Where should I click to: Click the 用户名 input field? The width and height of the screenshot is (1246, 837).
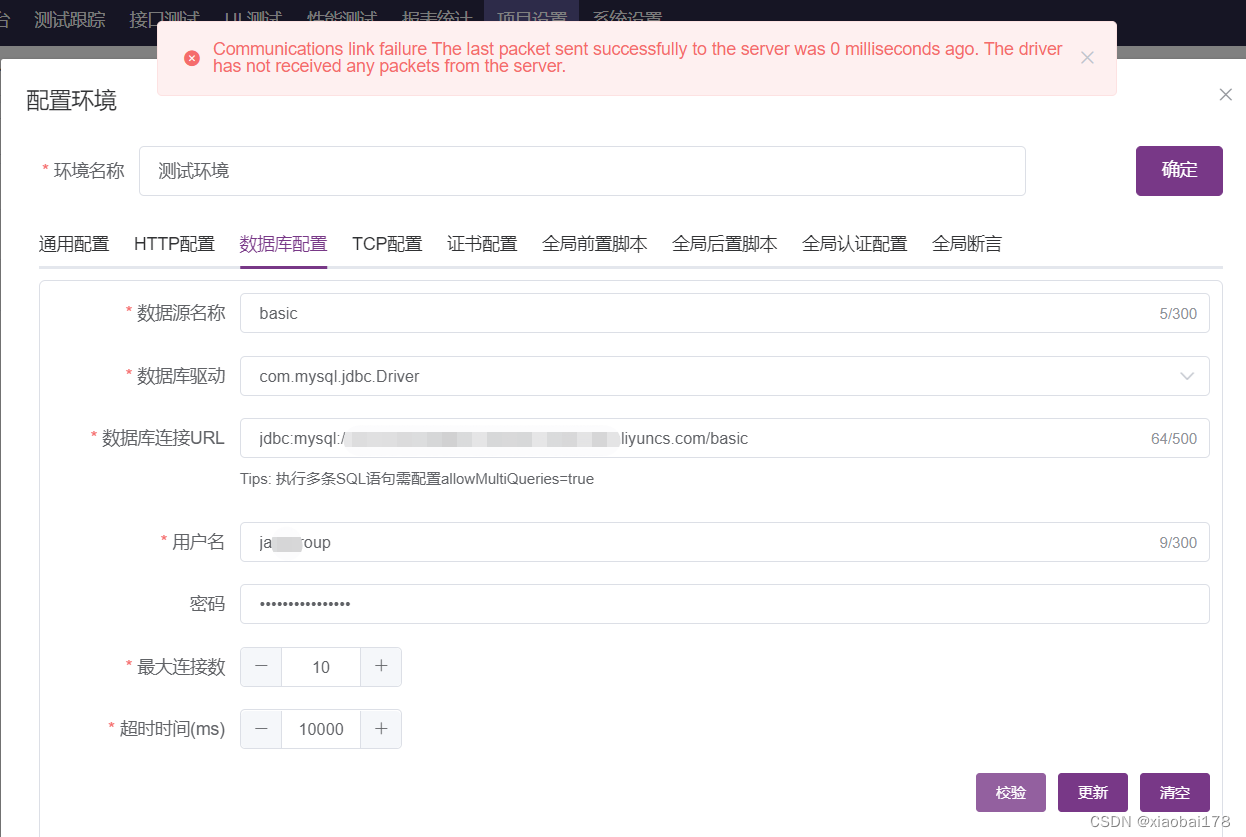click(725, 542)
